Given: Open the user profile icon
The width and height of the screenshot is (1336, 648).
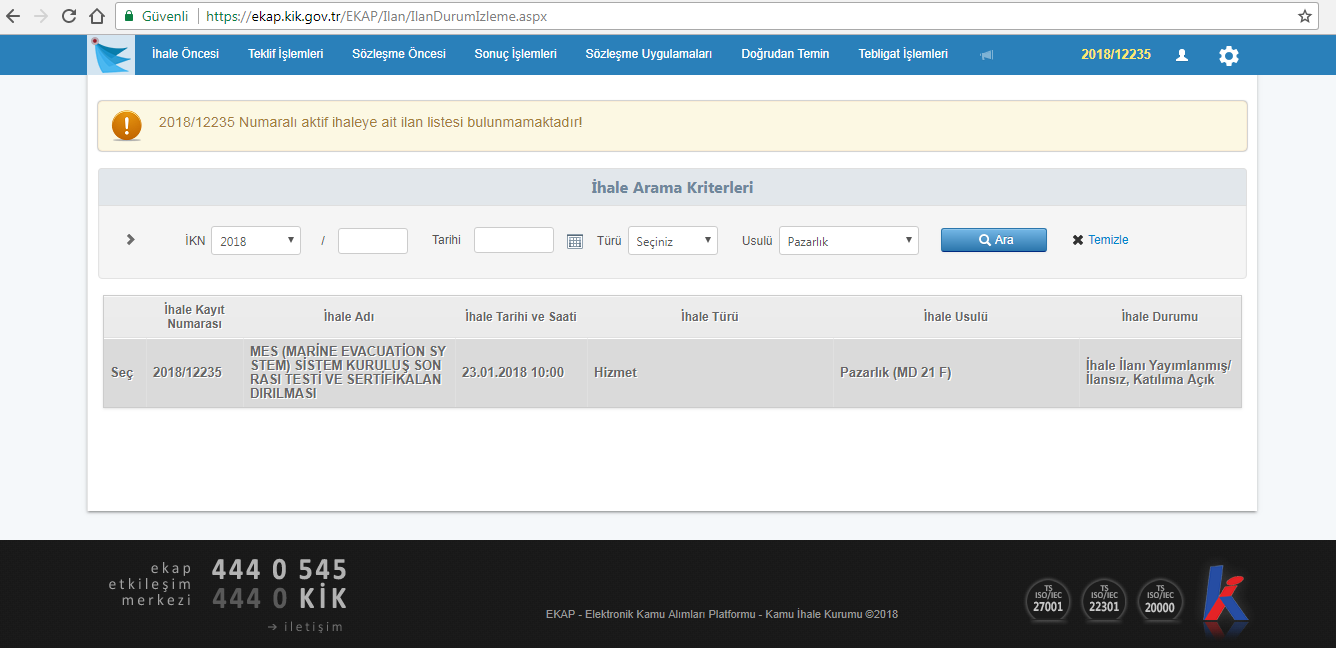Looking at the screenshot, I should click(1181, 55).
